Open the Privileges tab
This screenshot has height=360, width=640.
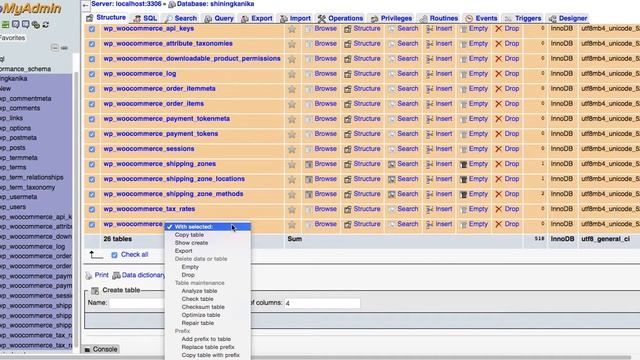coord(391,18)
